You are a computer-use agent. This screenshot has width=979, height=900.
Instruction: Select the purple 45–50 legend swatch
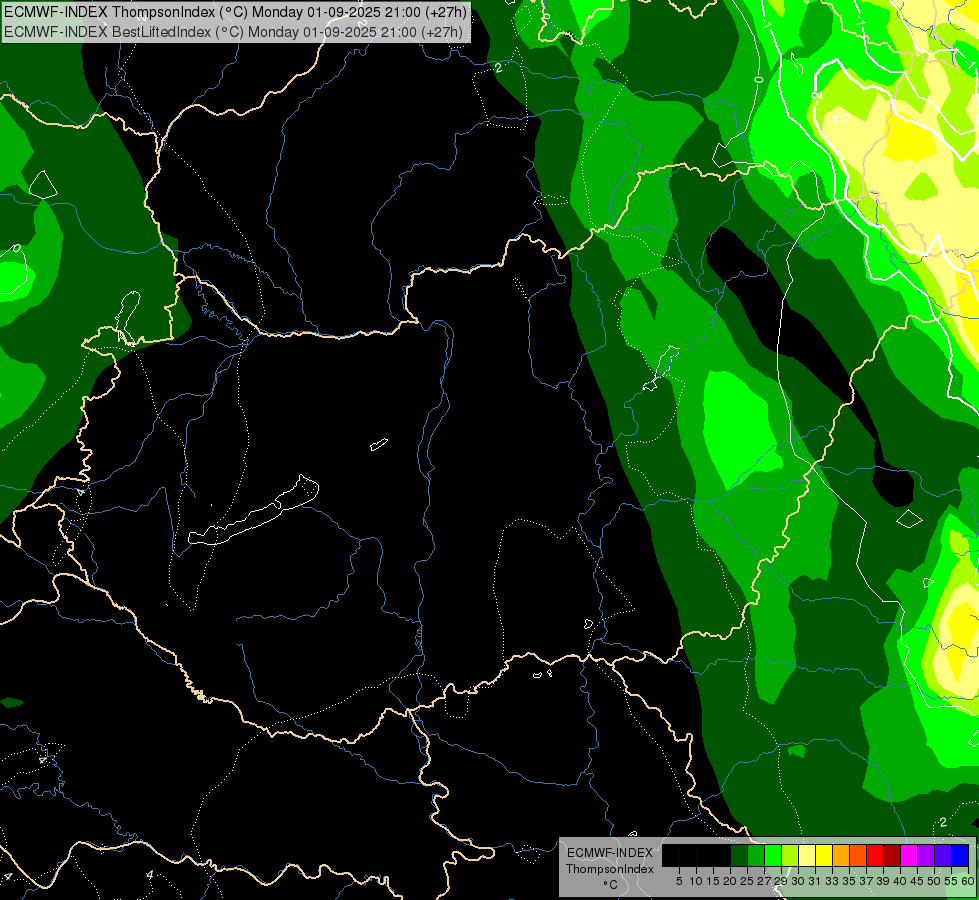coord(926,855)
